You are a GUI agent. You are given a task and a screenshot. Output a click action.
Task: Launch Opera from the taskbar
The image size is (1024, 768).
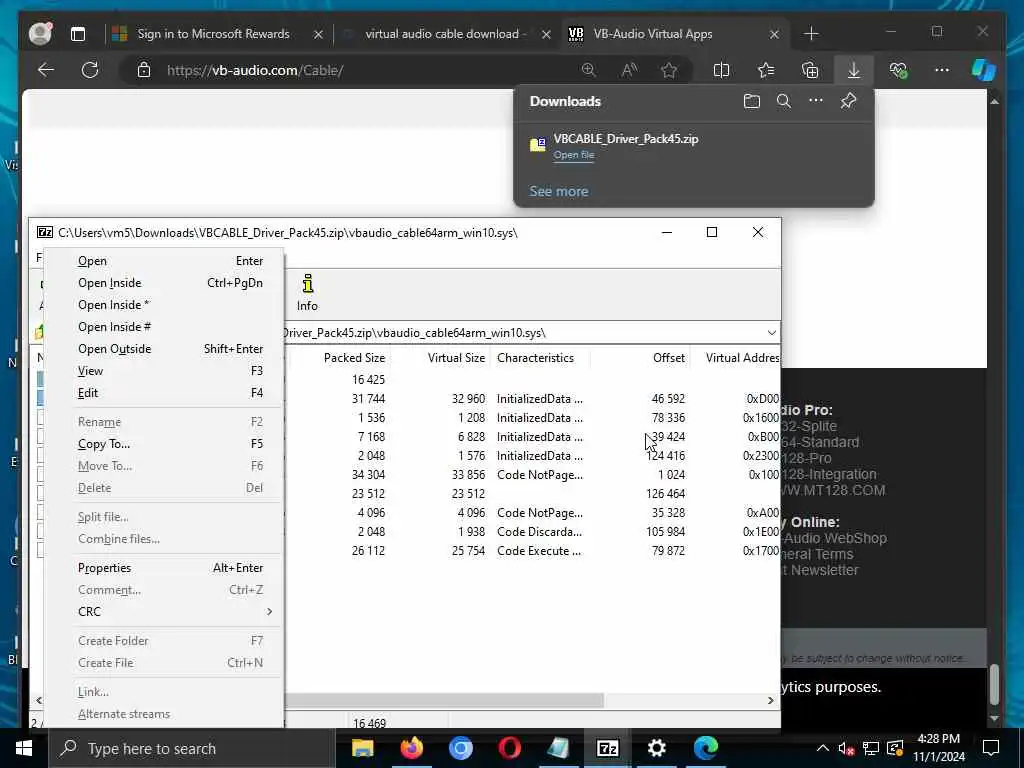[509, 748]
